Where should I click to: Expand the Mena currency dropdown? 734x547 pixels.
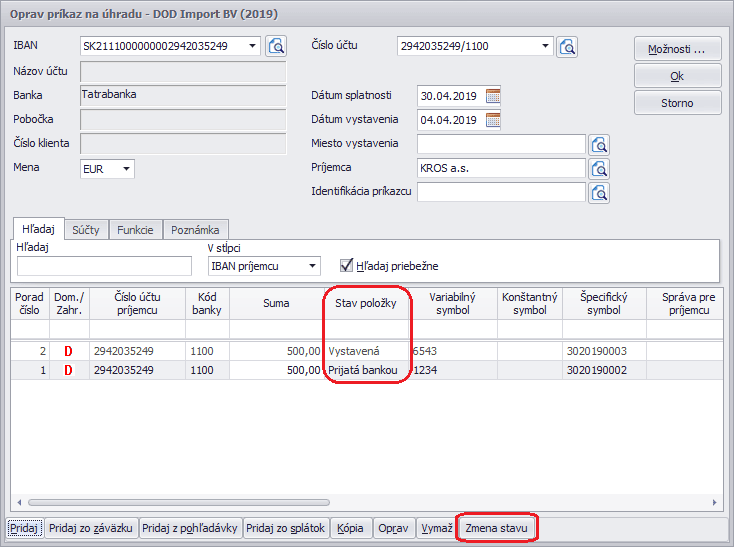coord(126,169)
